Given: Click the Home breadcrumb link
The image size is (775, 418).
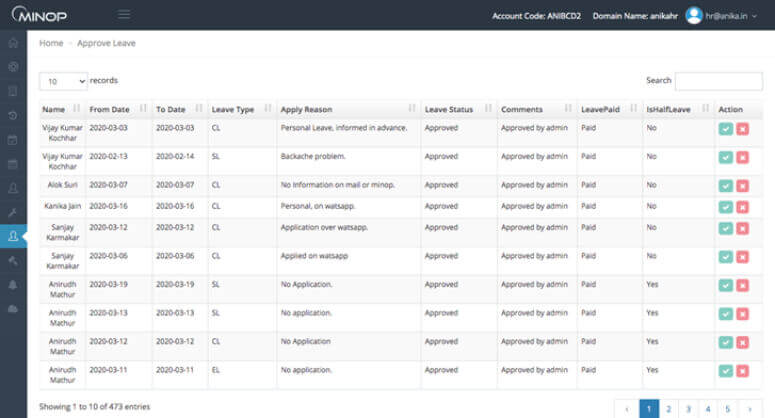Looking at the screenshot, I should point(51,44).
